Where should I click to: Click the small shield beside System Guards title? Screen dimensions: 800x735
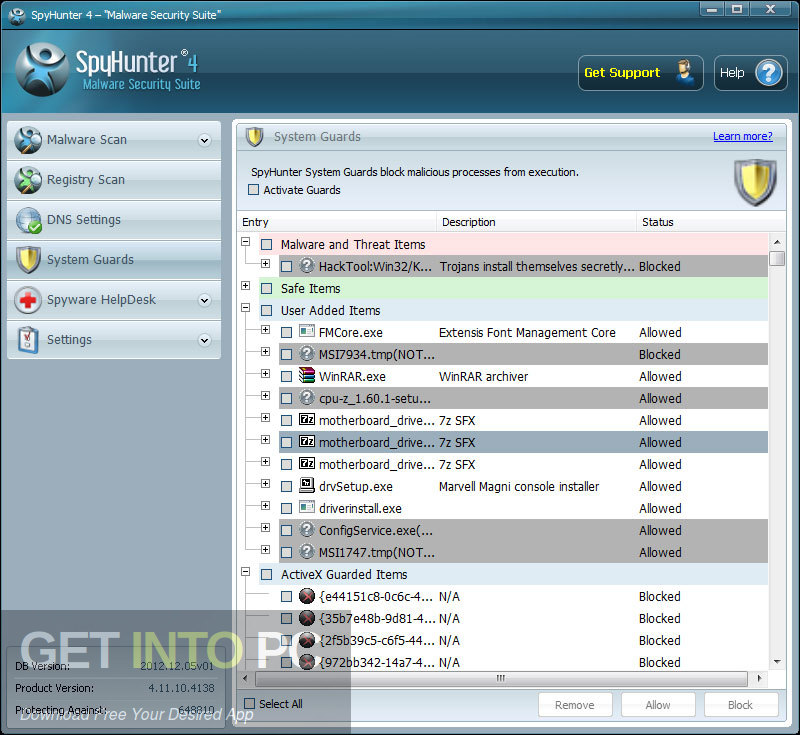coord(254,137)
